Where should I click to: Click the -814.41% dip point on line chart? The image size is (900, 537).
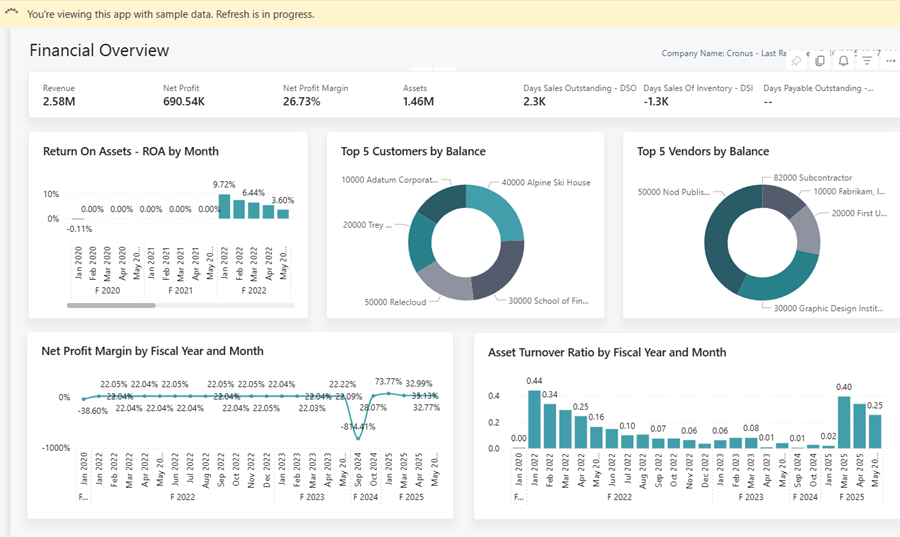[359, 438]
